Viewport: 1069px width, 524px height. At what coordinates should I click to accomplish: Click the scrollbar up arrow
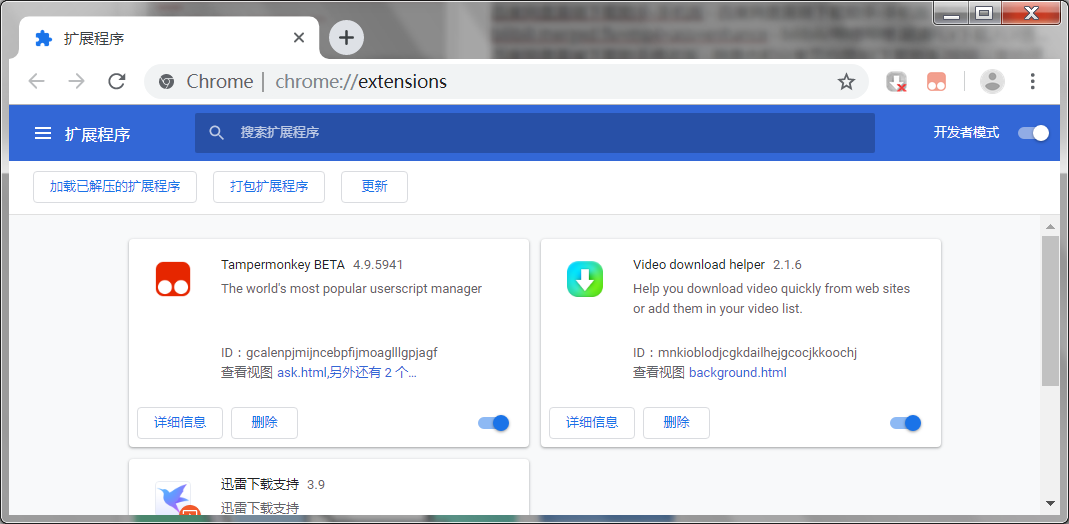point(1051,226)
